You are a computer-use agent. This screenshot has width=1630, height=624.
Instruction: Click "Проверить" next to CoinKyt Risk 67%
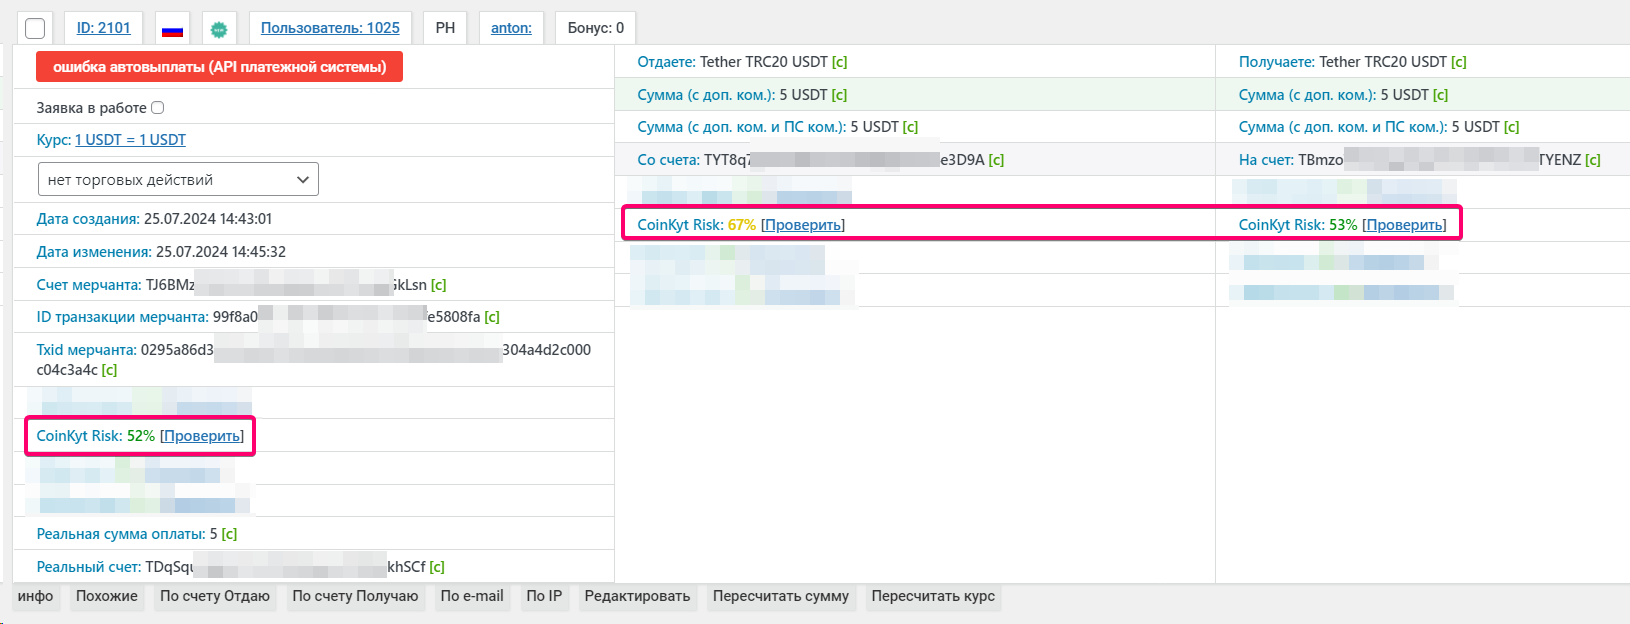point(803,225)
